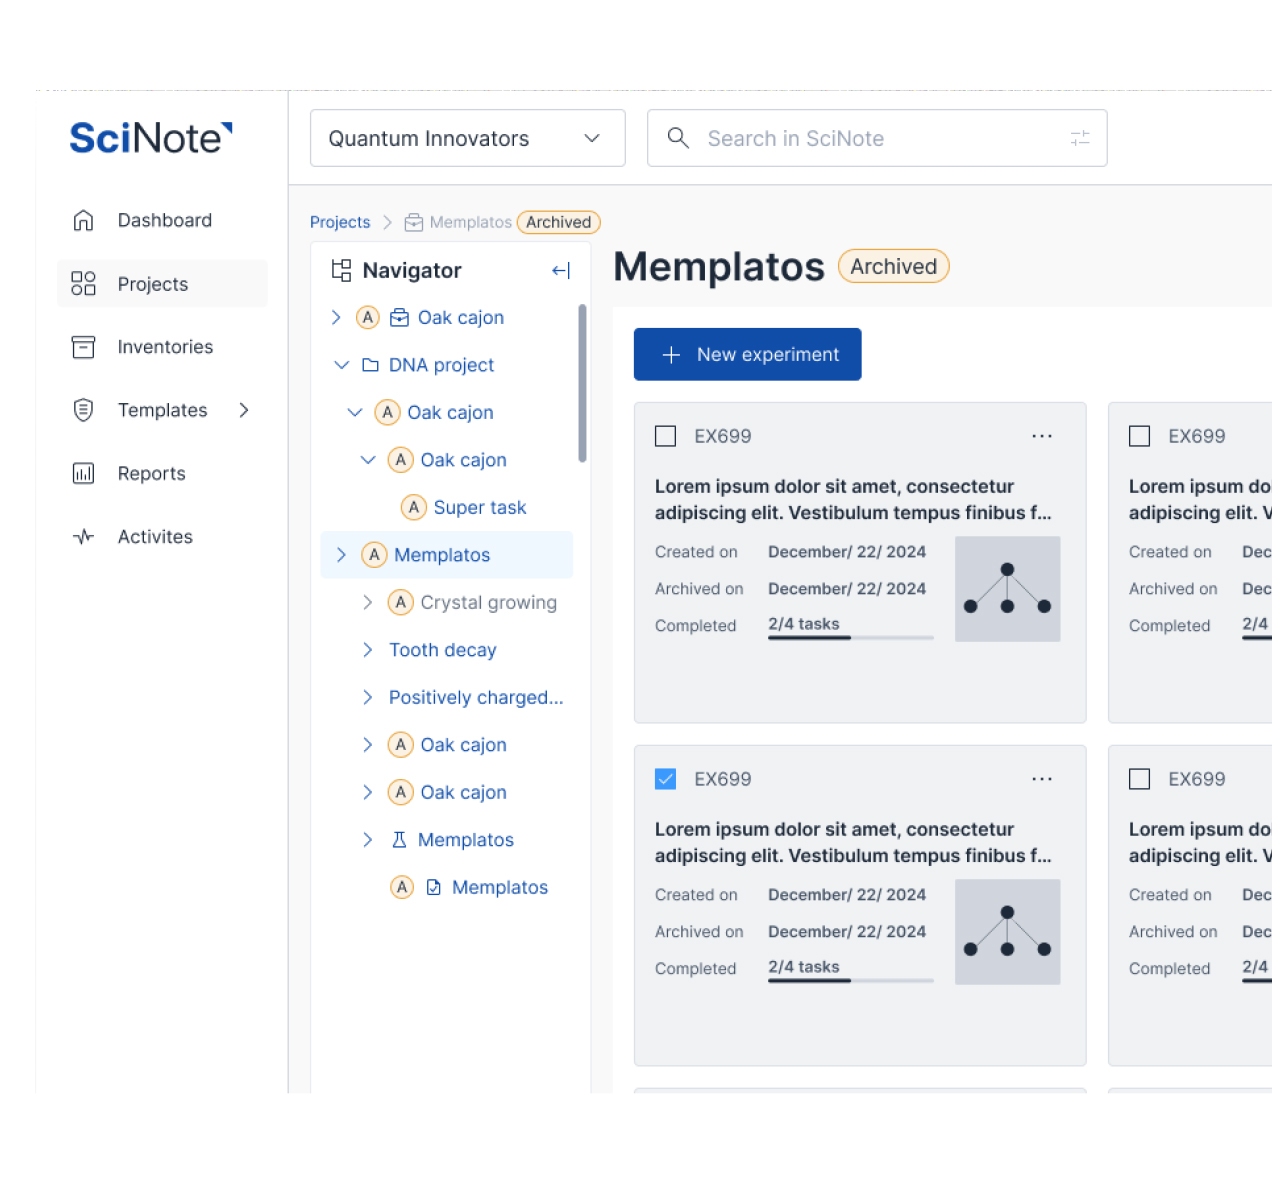The image size is (1272, 1182).
Task: Click the Dashboard home icon
Action: 84,220
